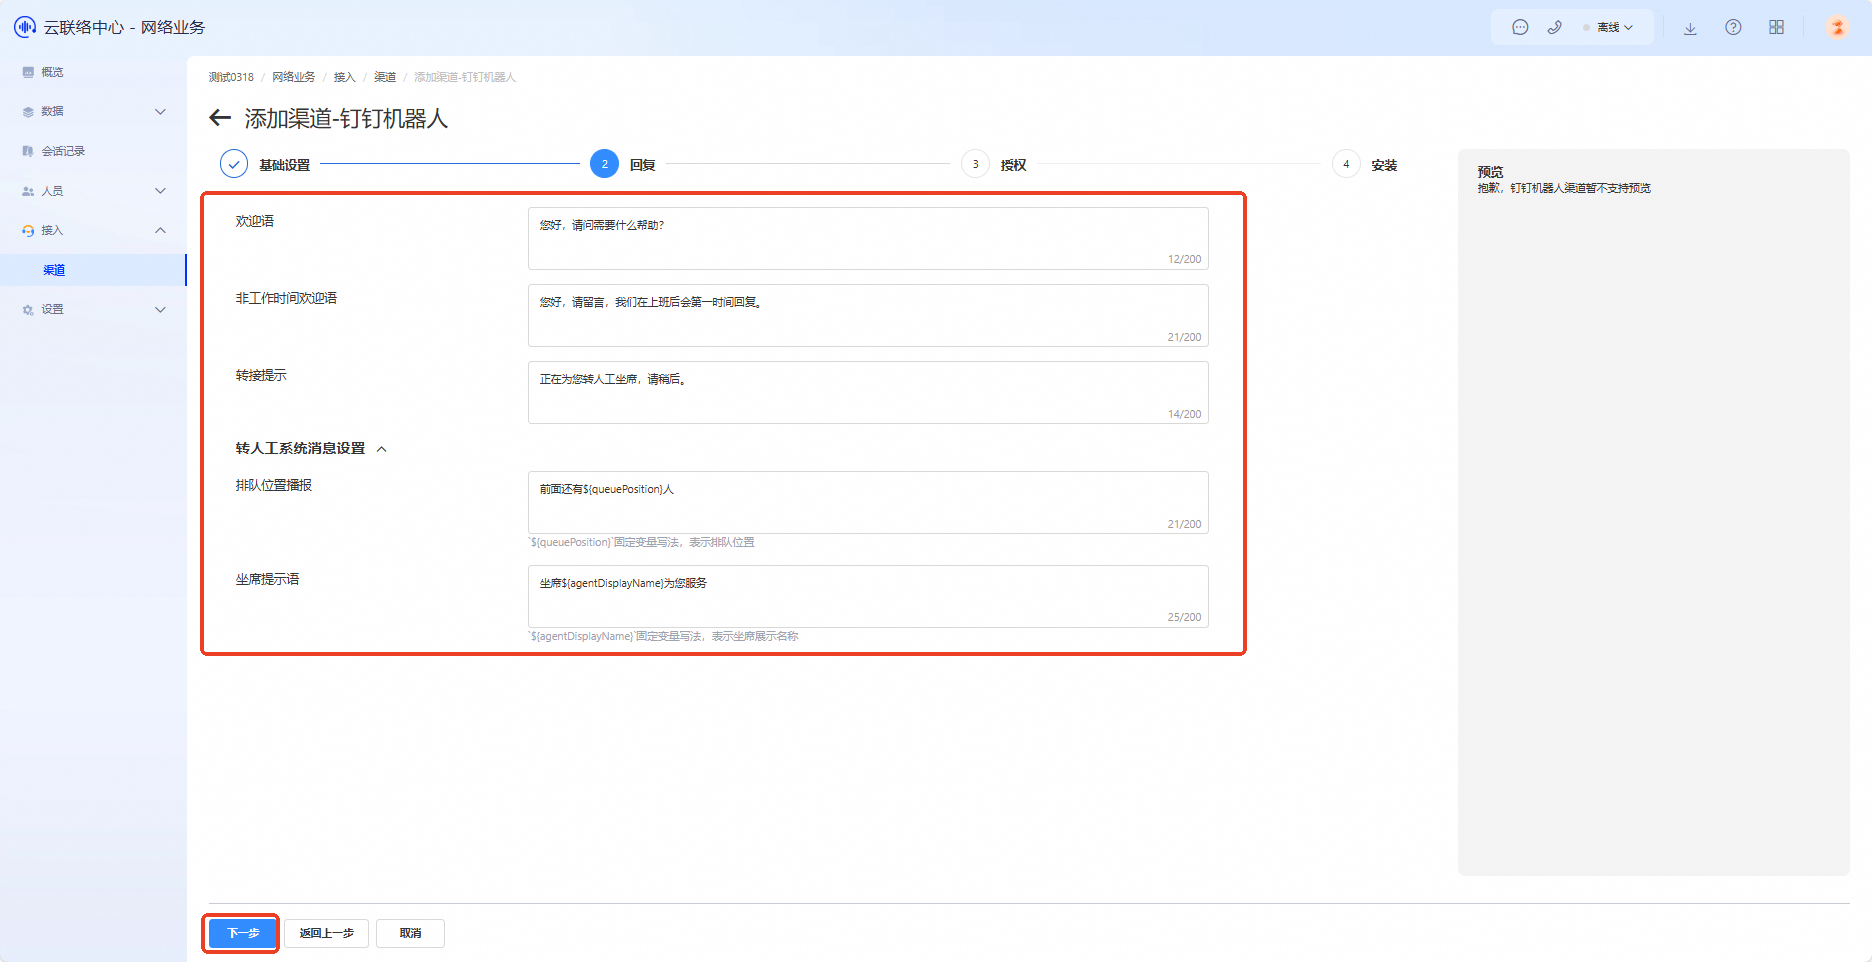Click the 添加渠道-钉钉机器人 page title
Image resolution: width=1872 pixels, height=962 pixels.
[x=346, y=118]
